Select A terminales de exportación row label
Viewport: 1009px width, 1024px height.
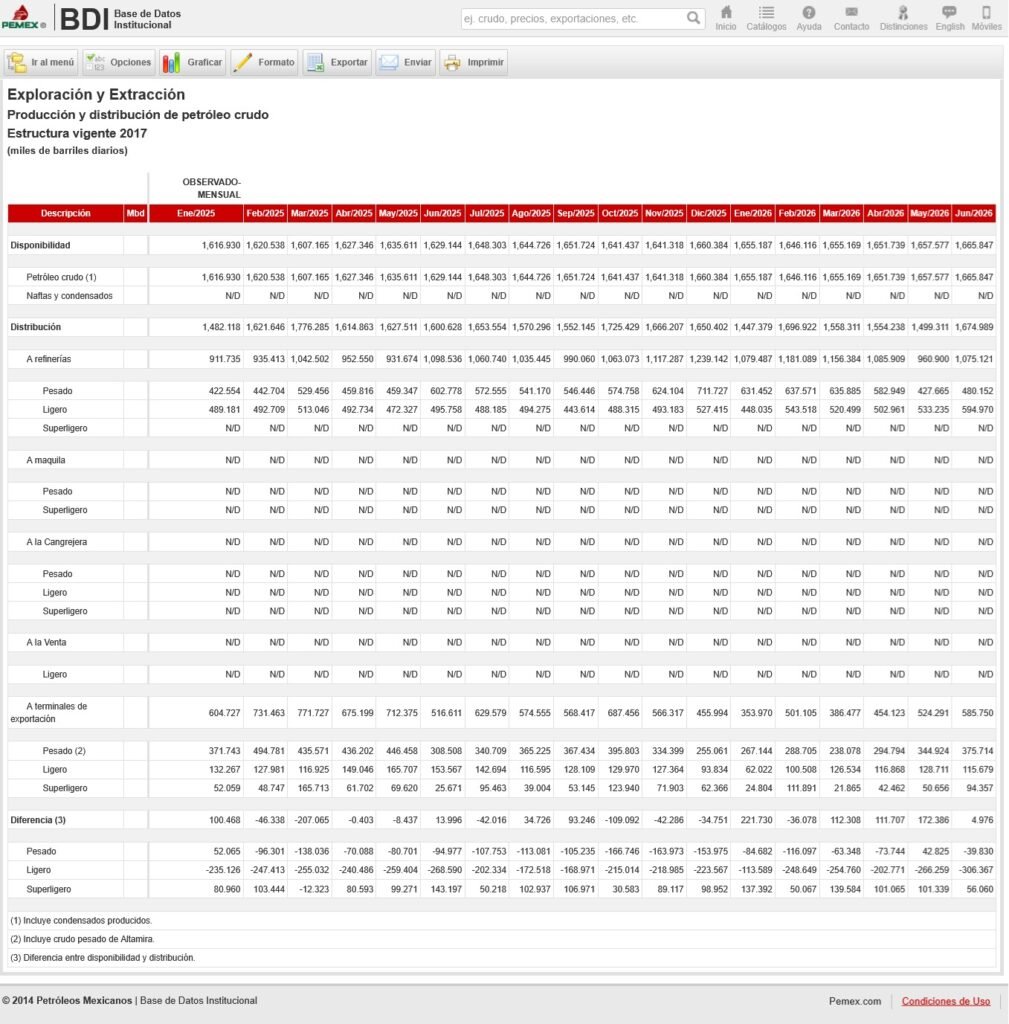point(48,712)
